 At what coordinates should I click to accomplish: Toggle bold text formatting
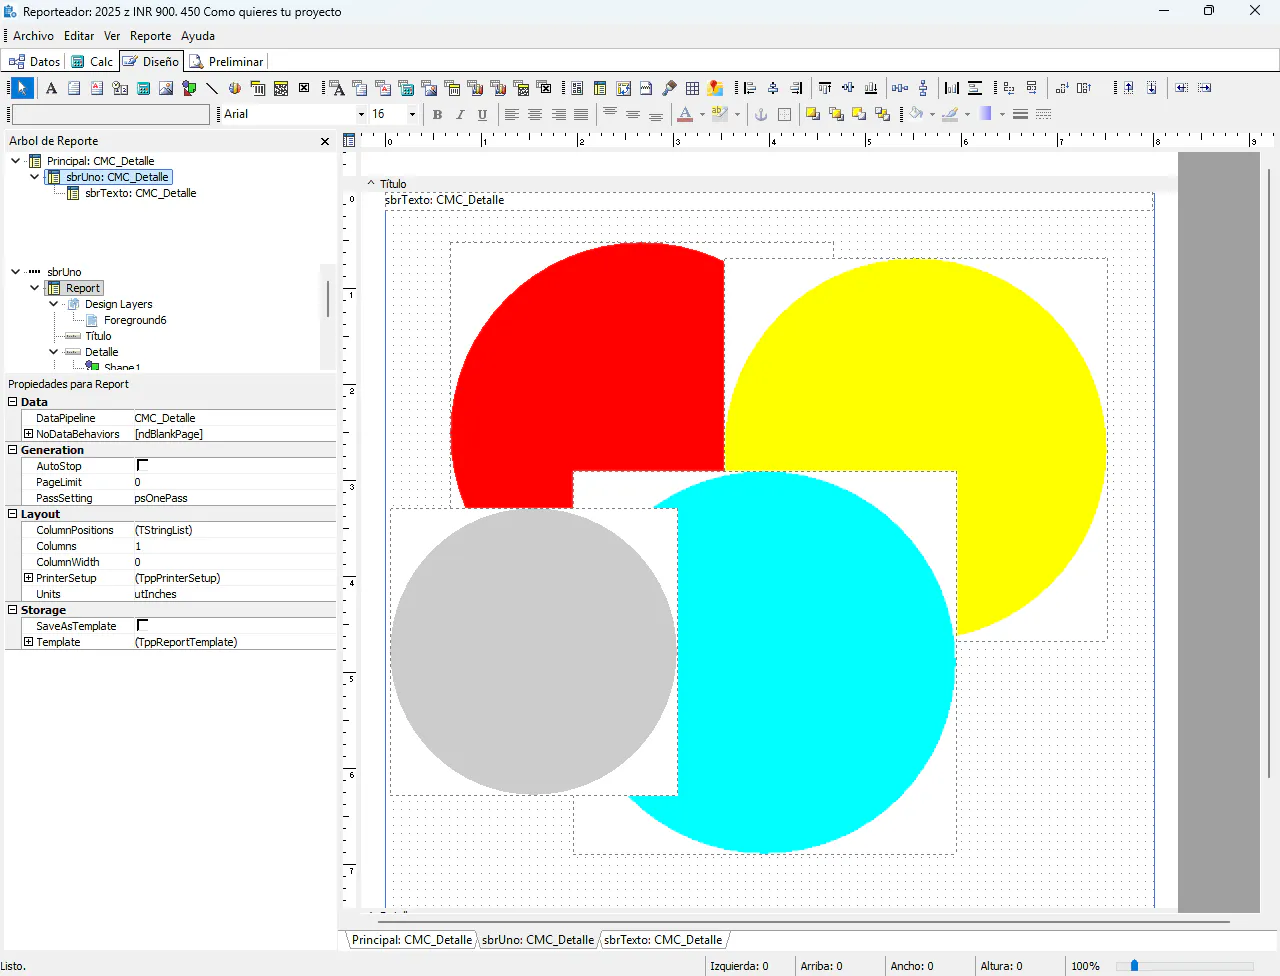437,114
